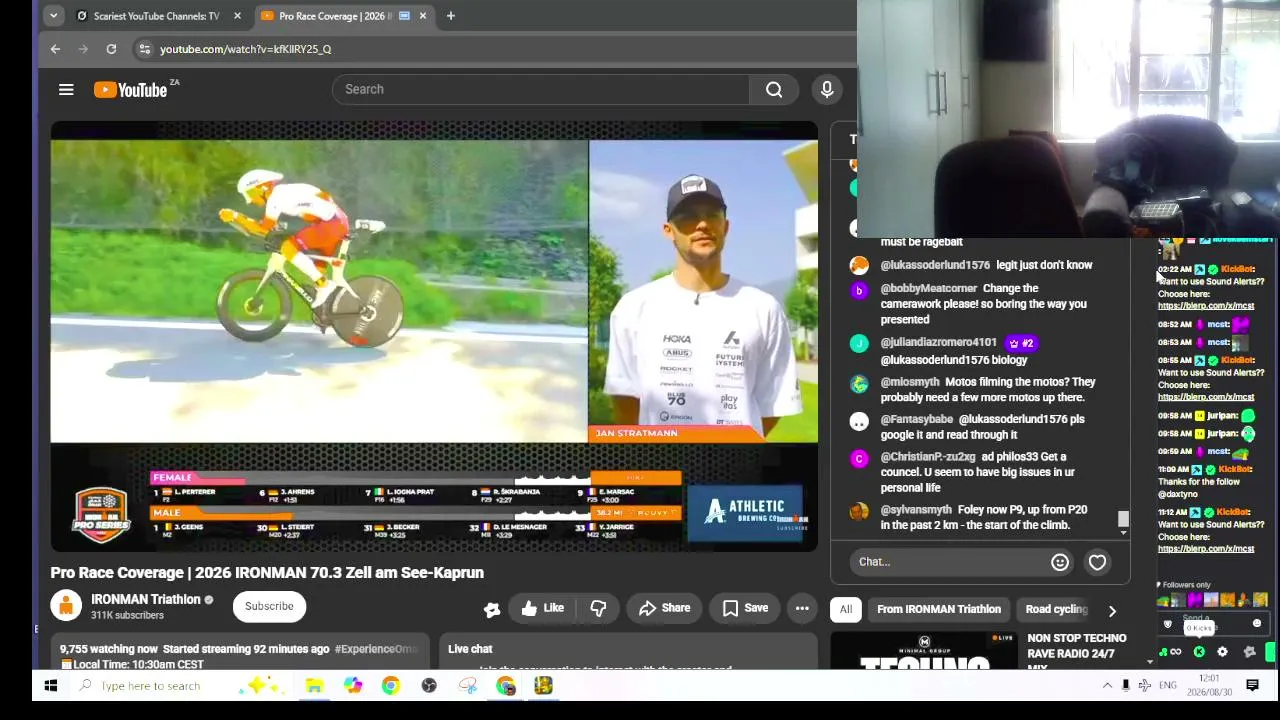Viewport: 1280px width, 720px height.
Task: Click the live chat scrollbar thumb
Action: coord(1123,519)
